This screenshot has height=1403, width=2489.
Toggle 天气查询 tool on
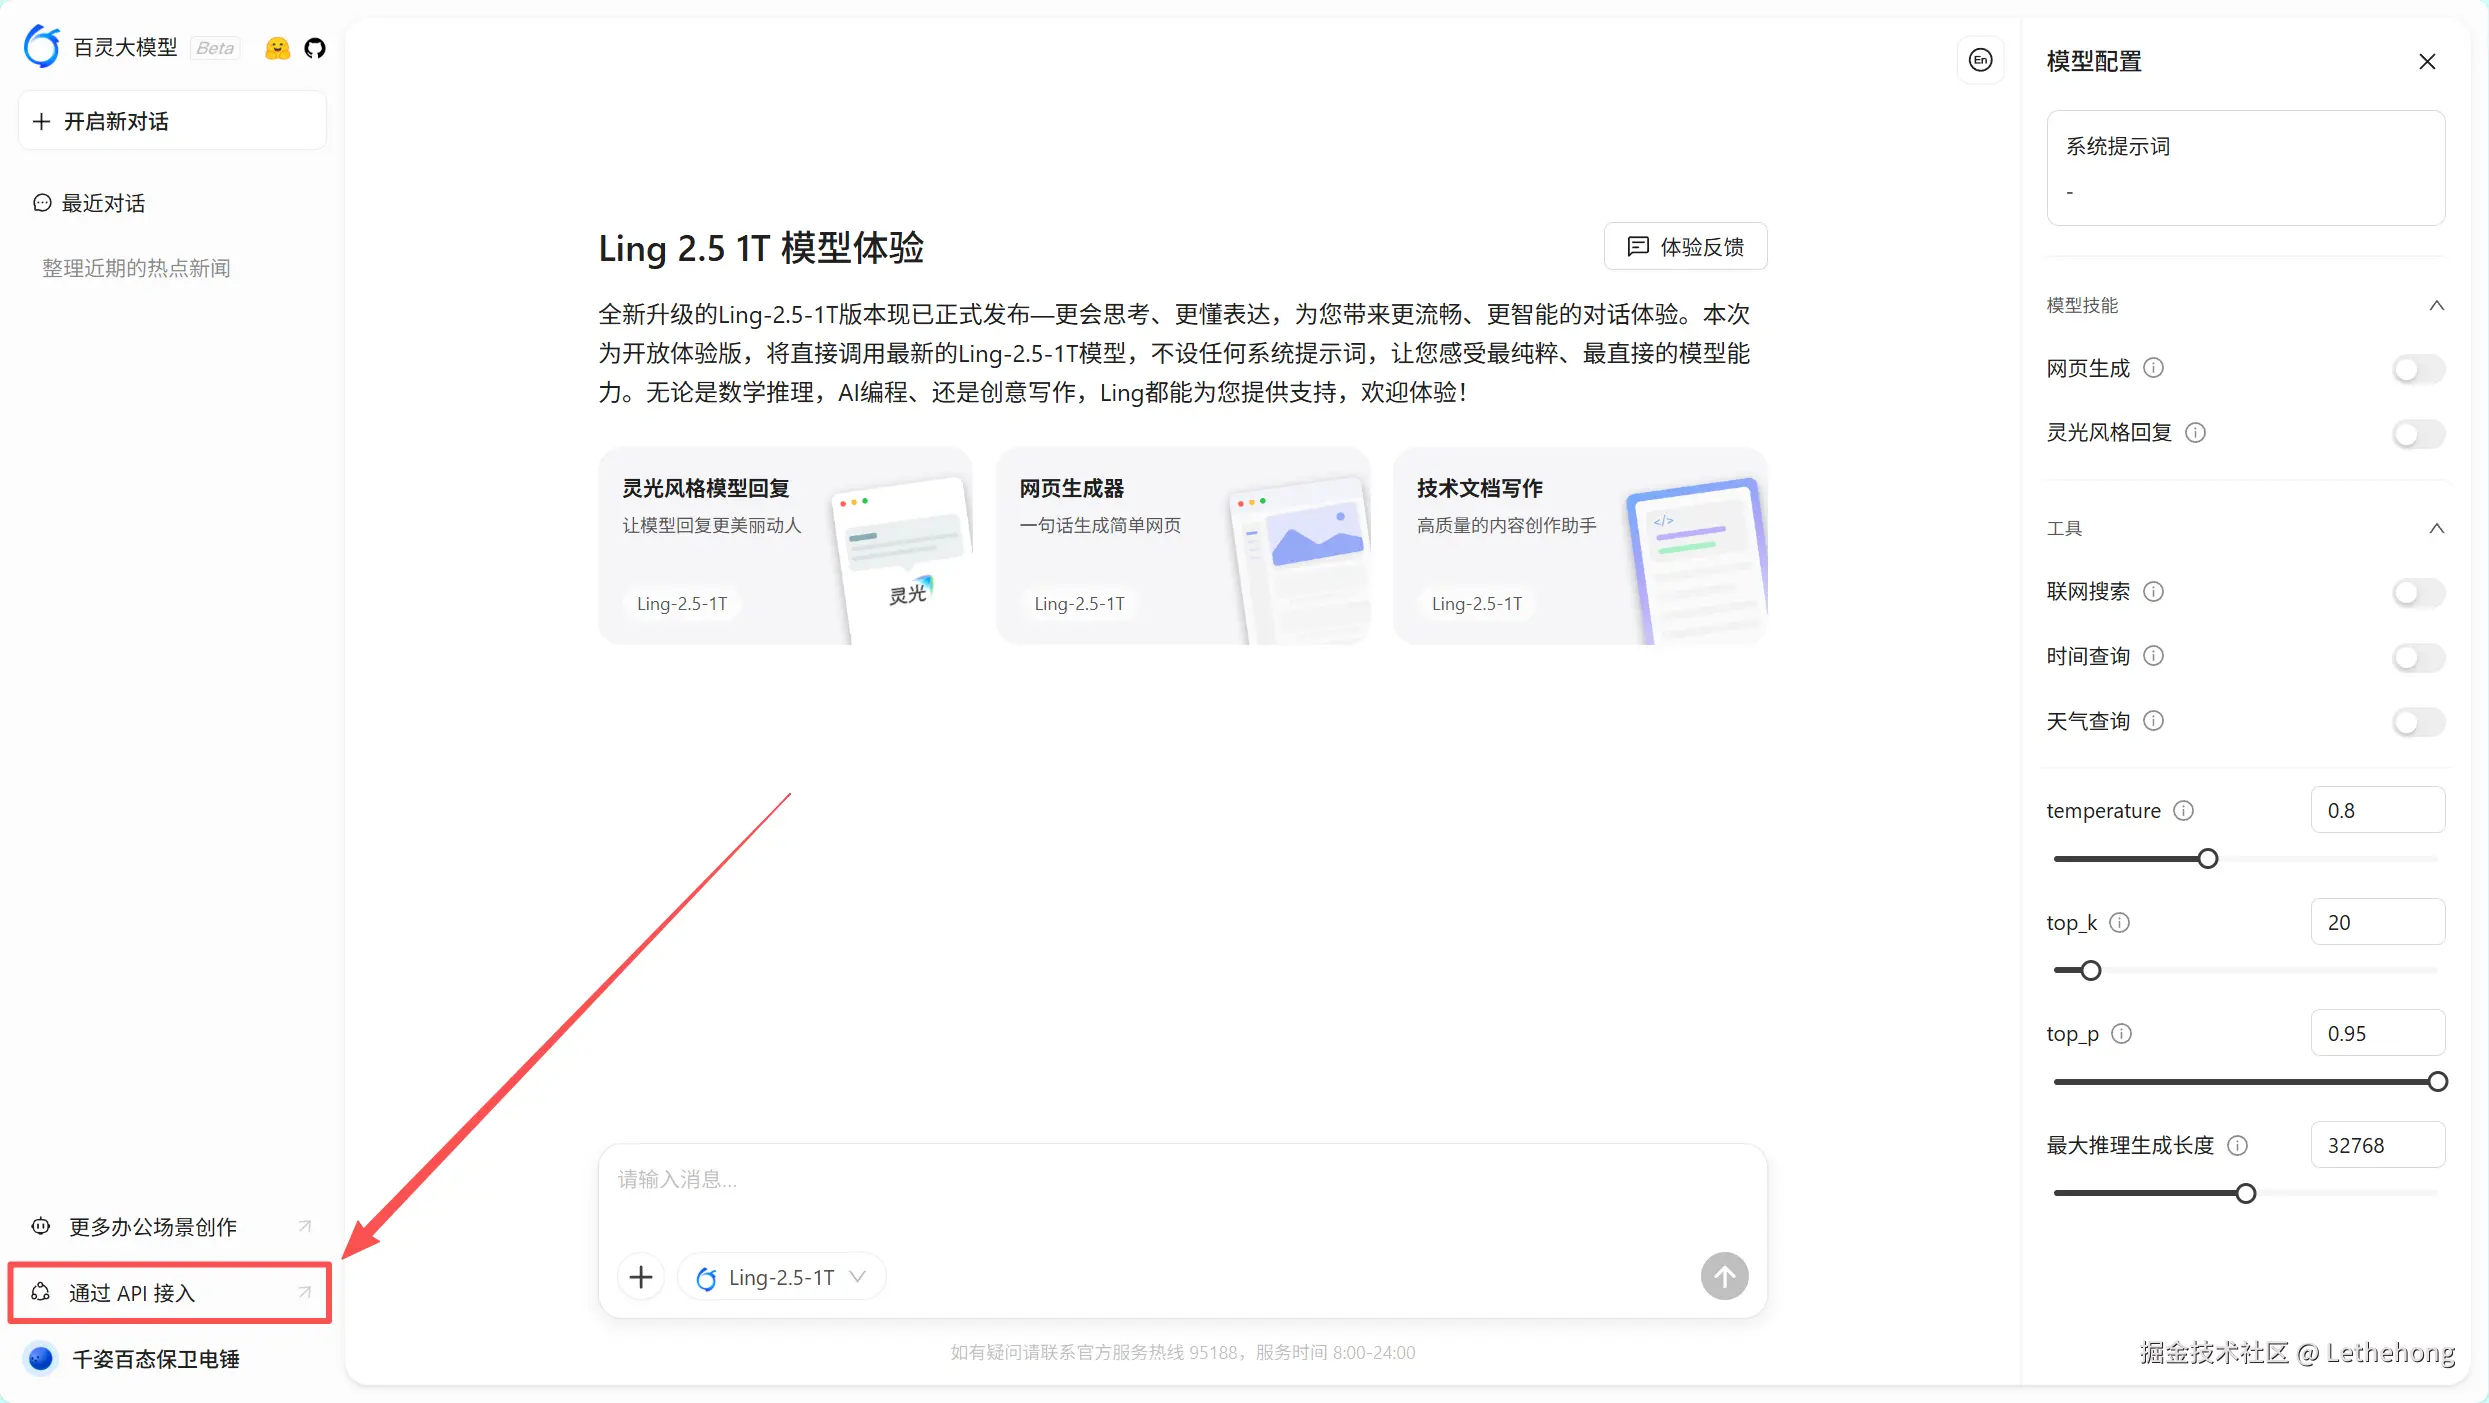click(x=2418, y=721)
